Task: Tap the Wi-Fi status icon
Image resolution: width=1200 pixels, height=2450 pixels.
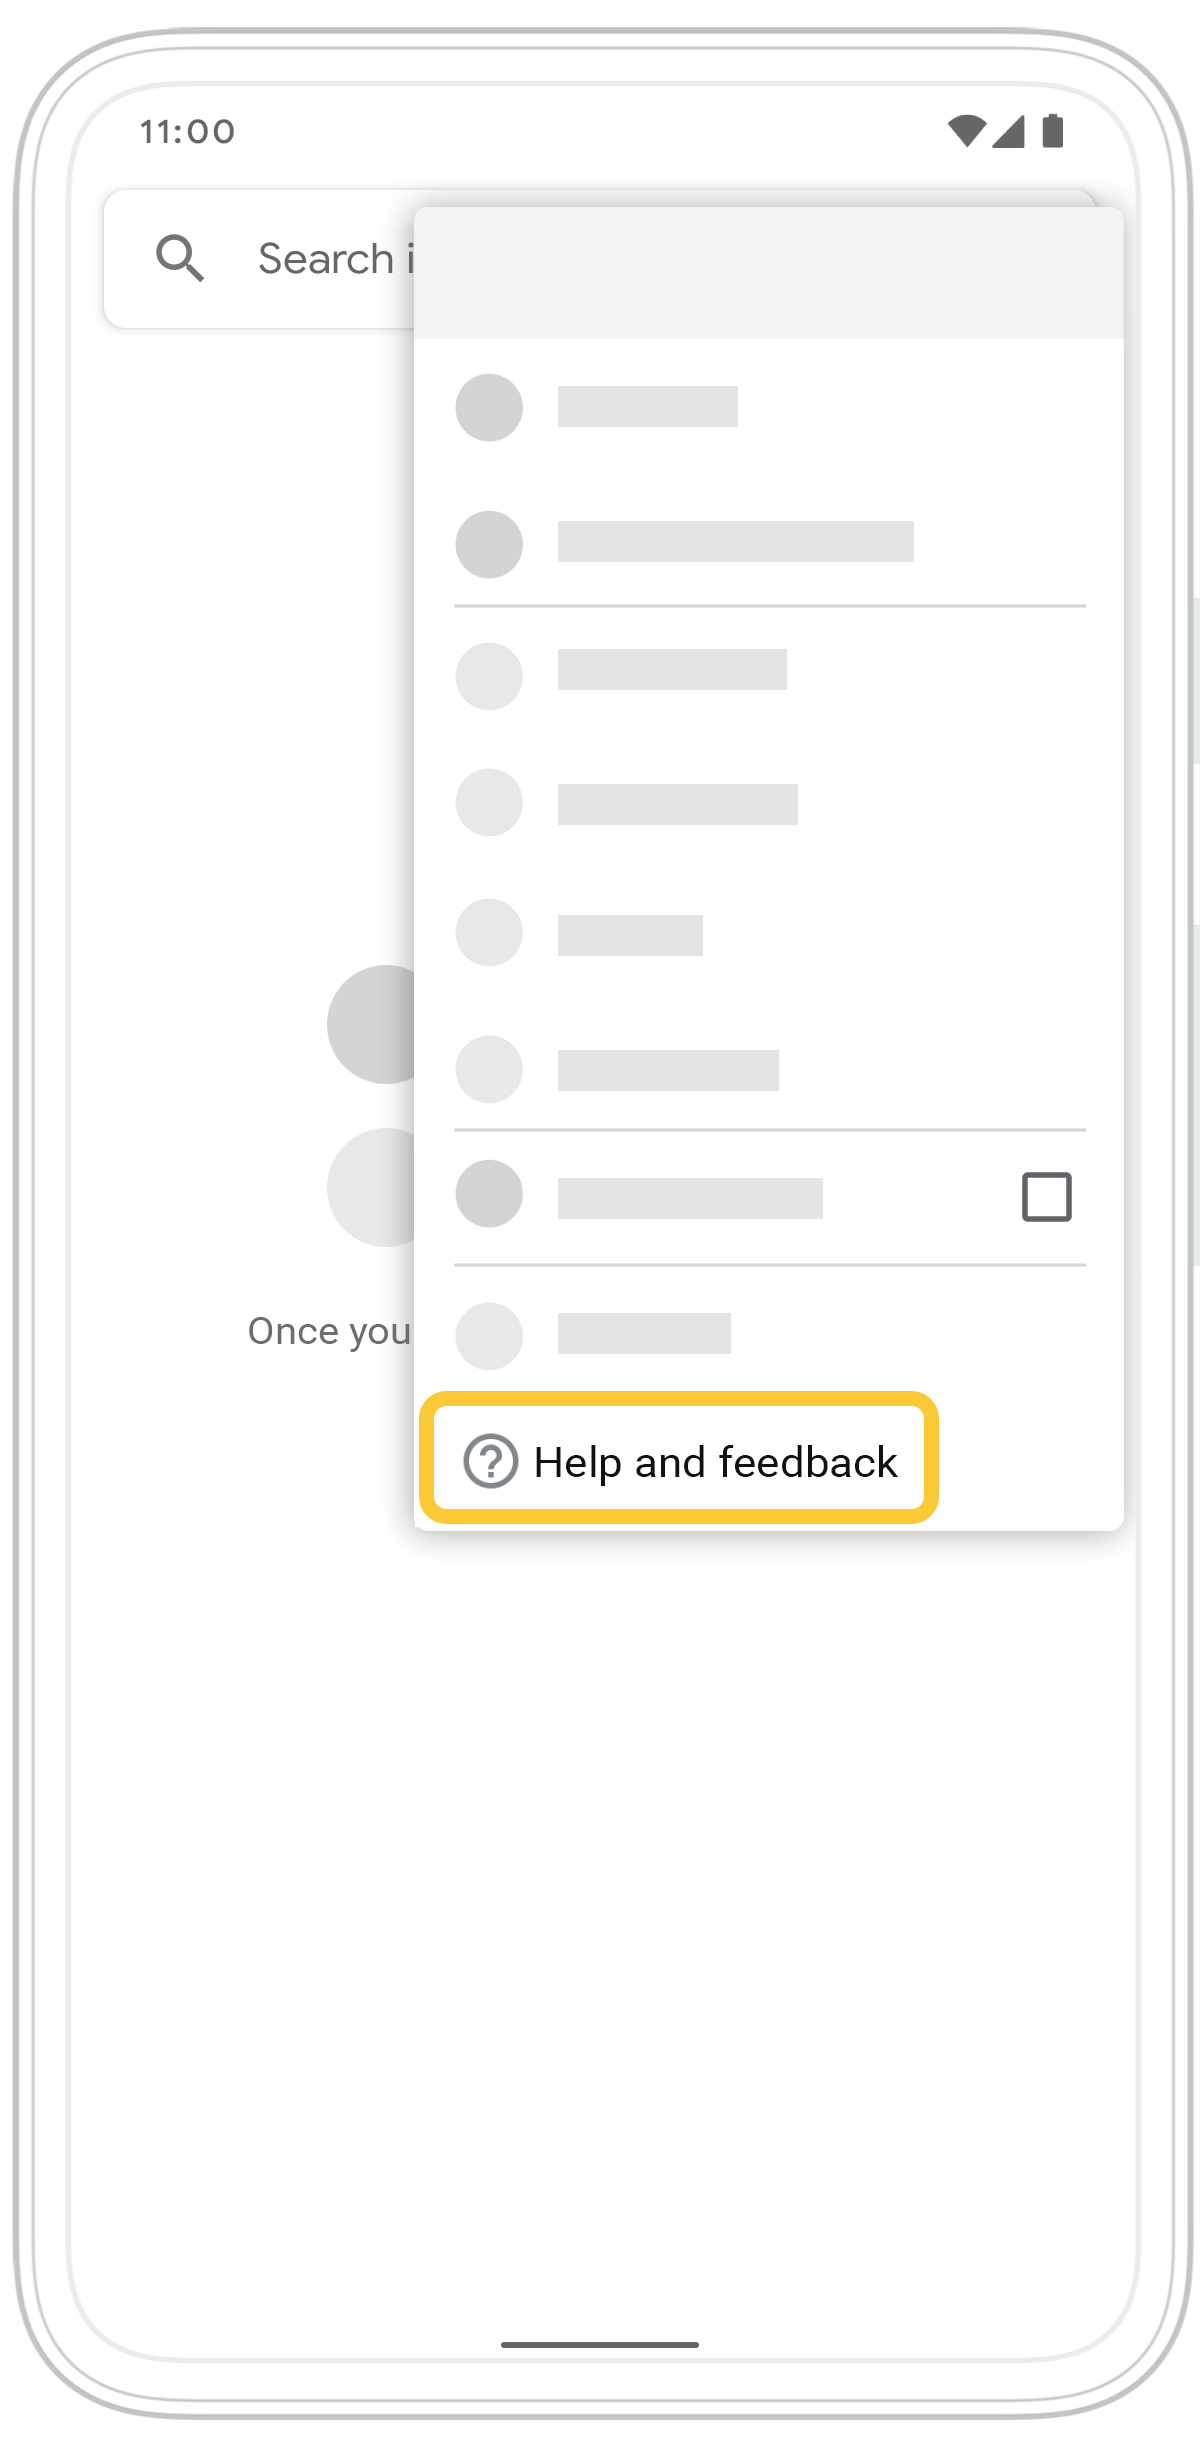Action: pos(967,131)
